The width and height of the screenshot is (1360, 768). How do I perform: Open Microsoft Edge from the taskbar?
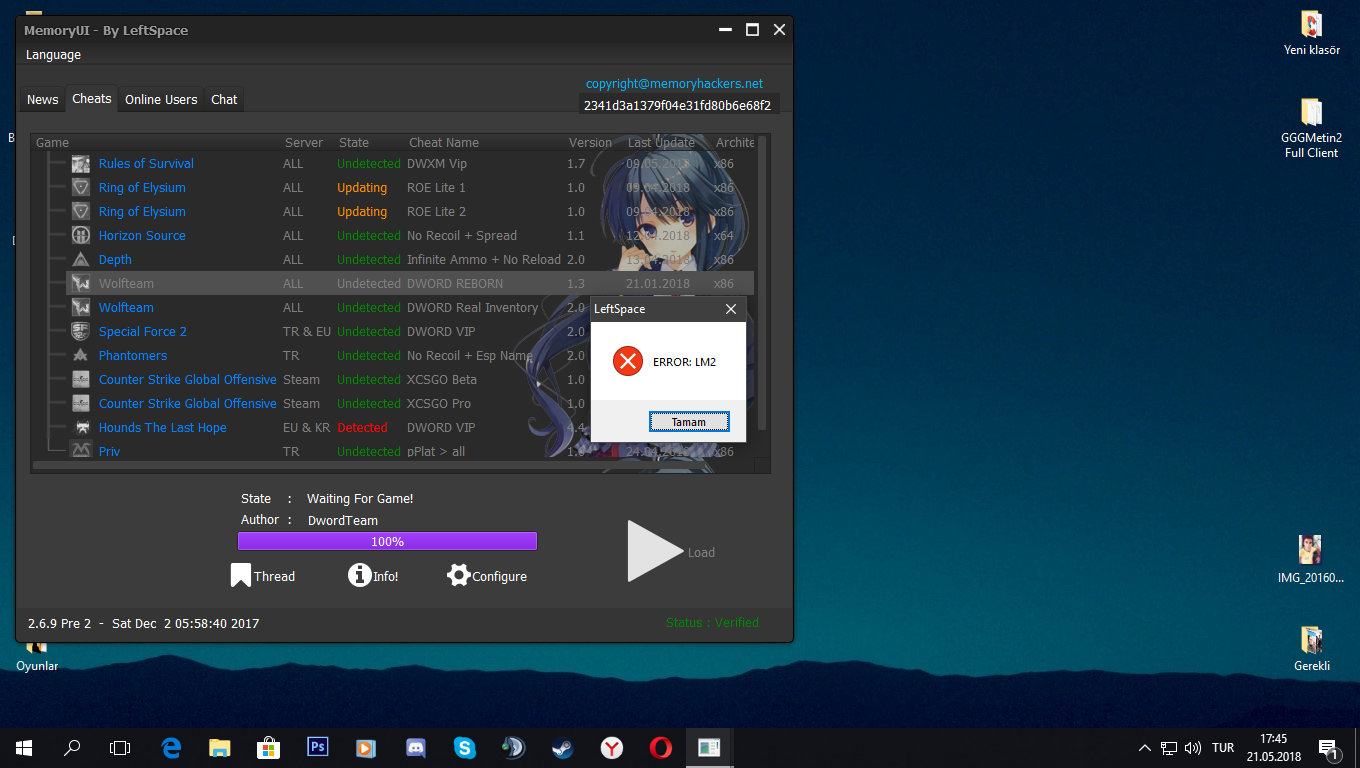(171, 747)
